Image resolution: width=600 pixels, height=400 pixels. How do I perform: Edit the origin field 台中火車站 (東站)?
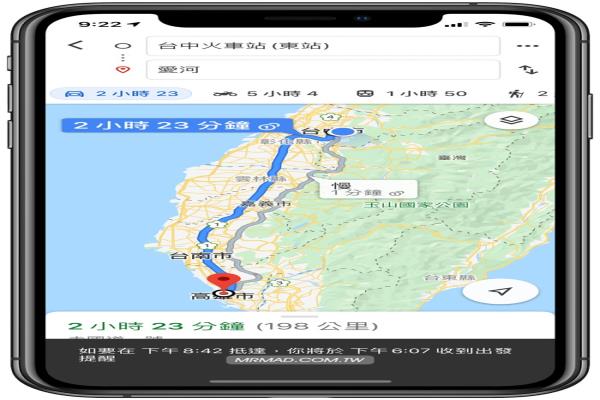323,46
